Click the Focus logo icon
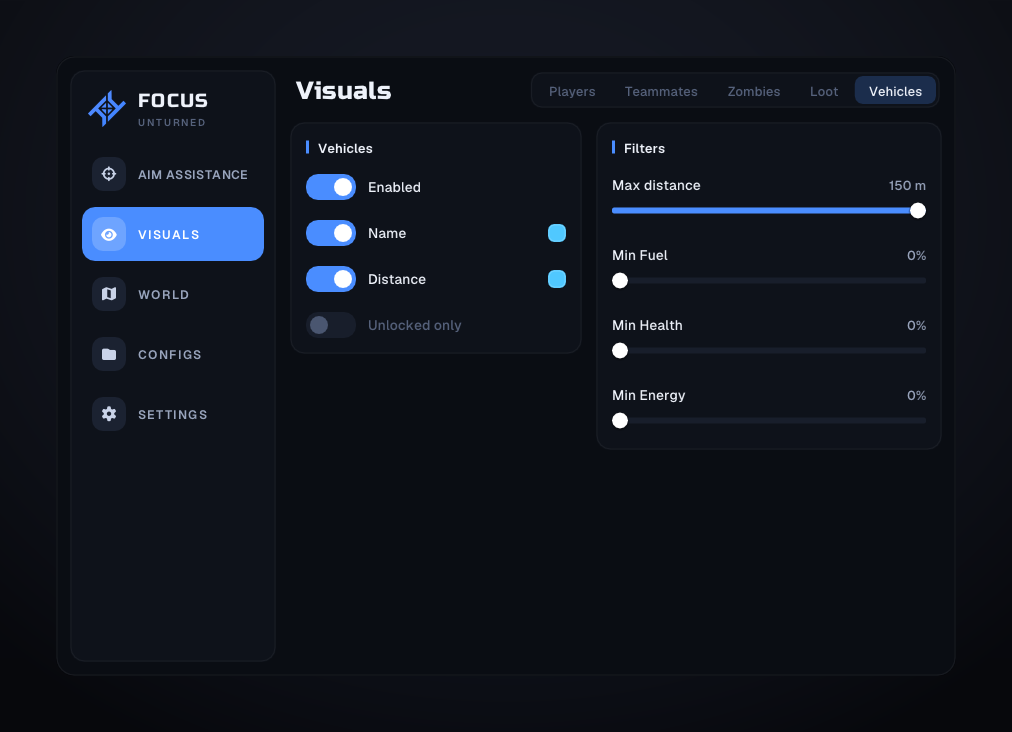 [x=107, y=108]
